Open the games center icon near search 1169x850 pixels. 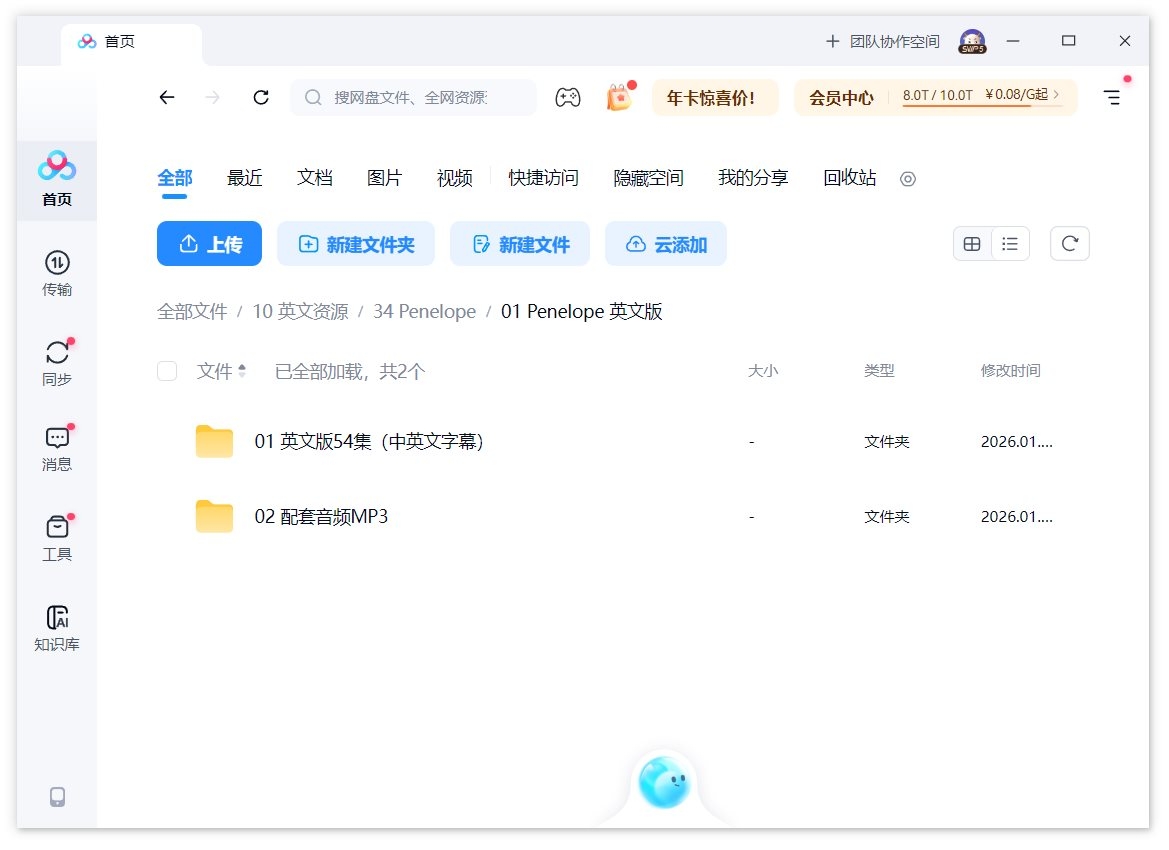(x=568, y=97)
